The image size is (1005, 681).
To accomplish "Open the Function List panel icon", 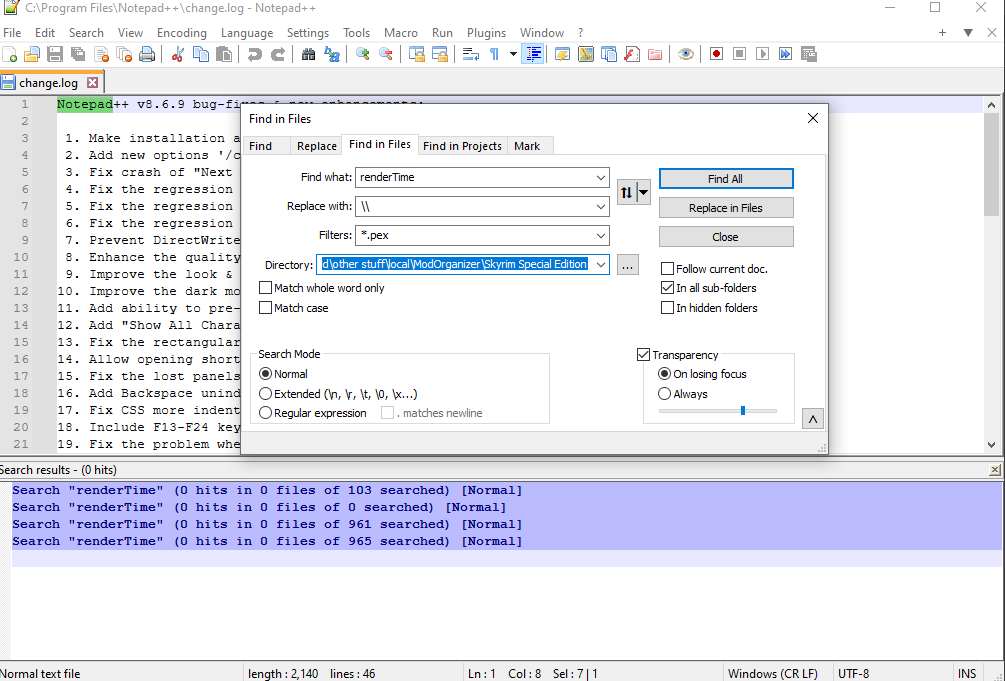I will point(632,55).
